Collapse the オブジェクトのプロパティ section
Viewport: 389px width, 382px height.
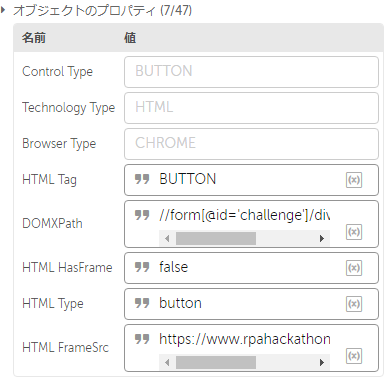pos(3,10)
